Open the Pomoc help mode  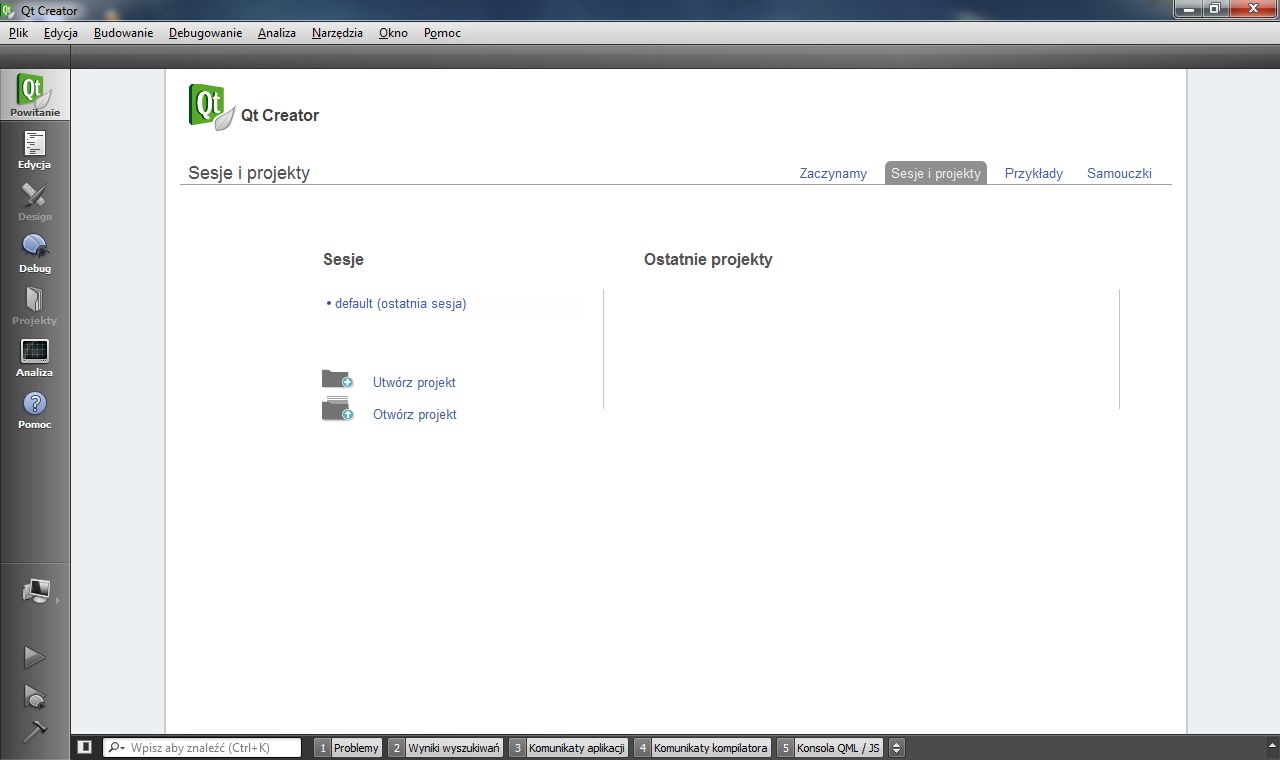pos(35,409)
